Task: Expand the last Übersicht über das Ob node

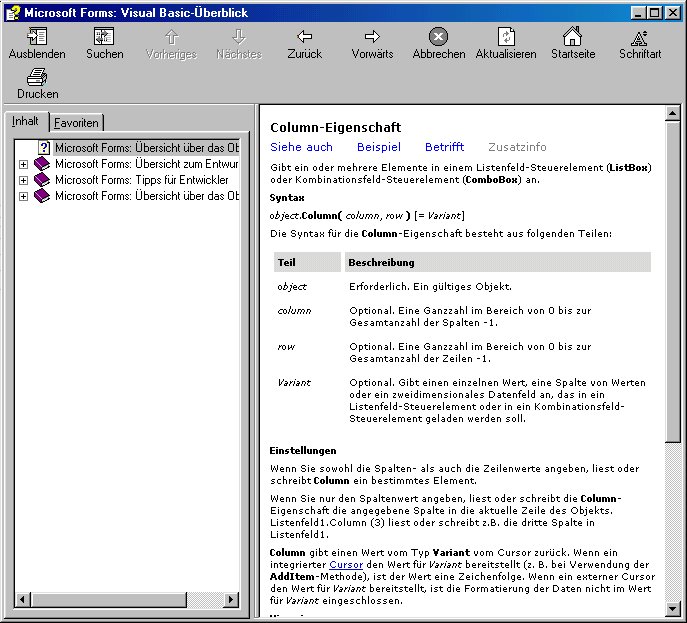Action: 24,196
